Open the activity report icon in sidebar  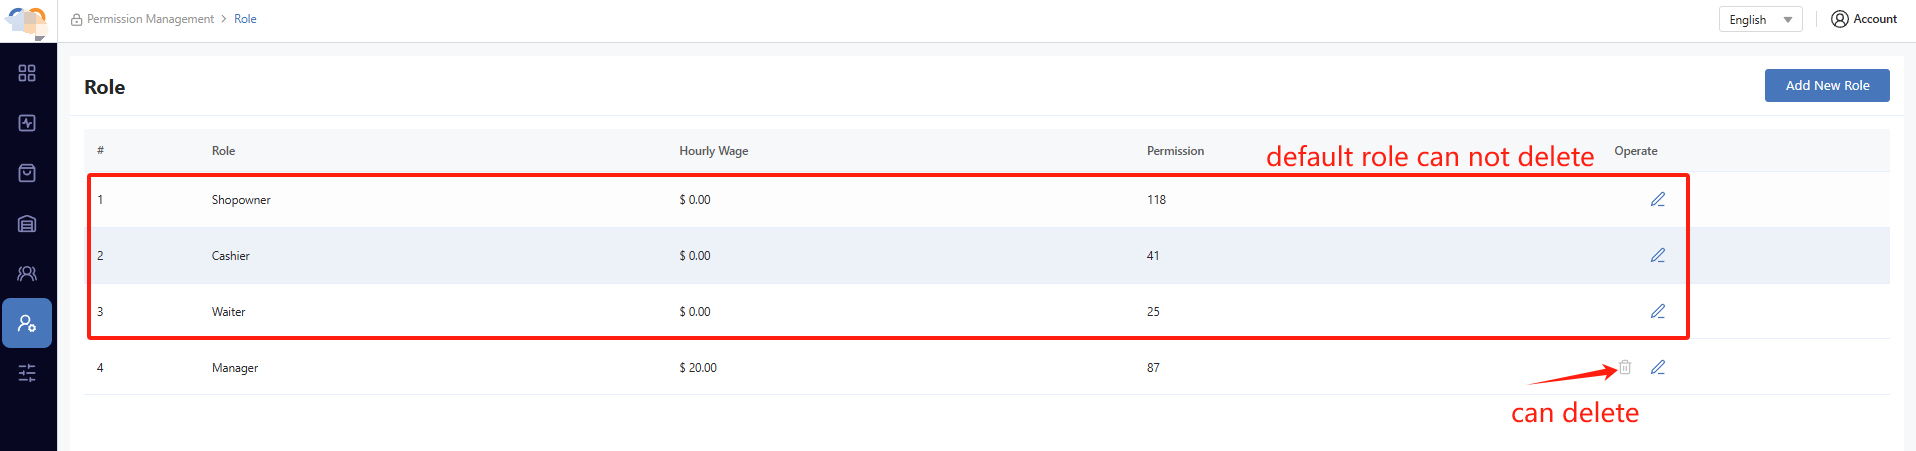pos(27,123)
